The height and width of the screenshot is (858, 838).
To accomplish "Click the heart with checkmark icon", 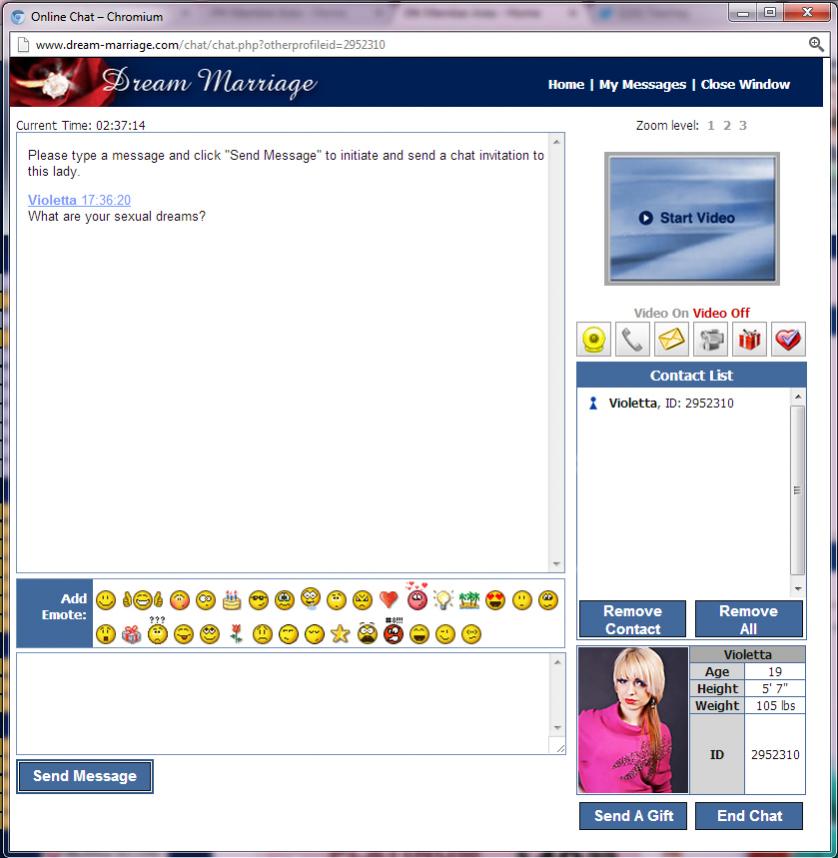I will [x=788, y=340].
